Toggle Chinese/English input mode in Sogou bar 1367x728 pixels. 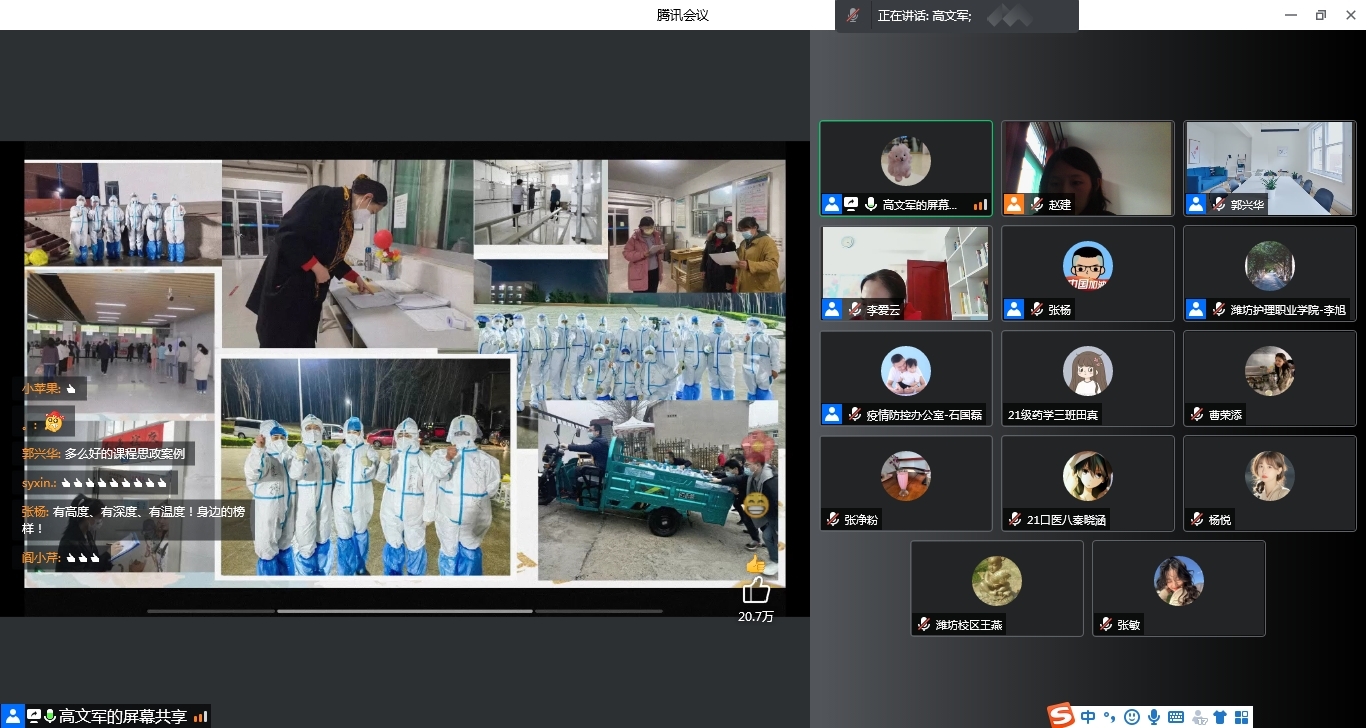pos(1088,716)
